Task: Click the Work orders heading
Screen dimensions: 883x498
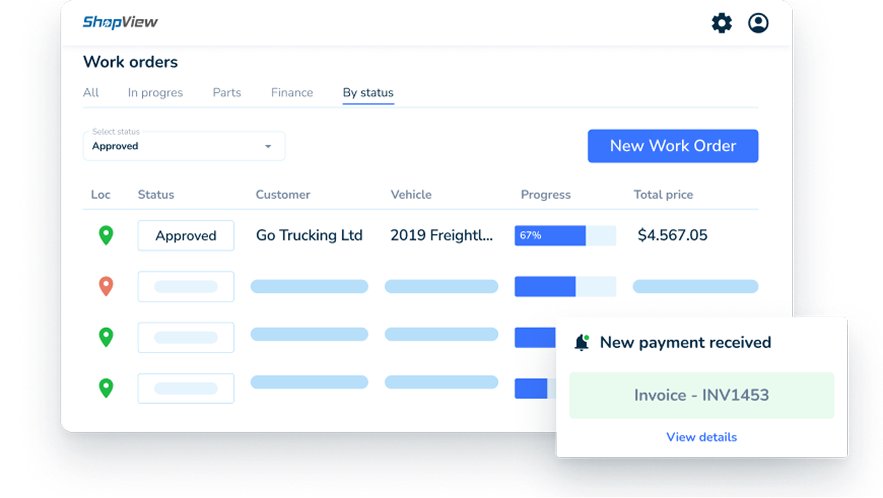Action: coord(131,62)
